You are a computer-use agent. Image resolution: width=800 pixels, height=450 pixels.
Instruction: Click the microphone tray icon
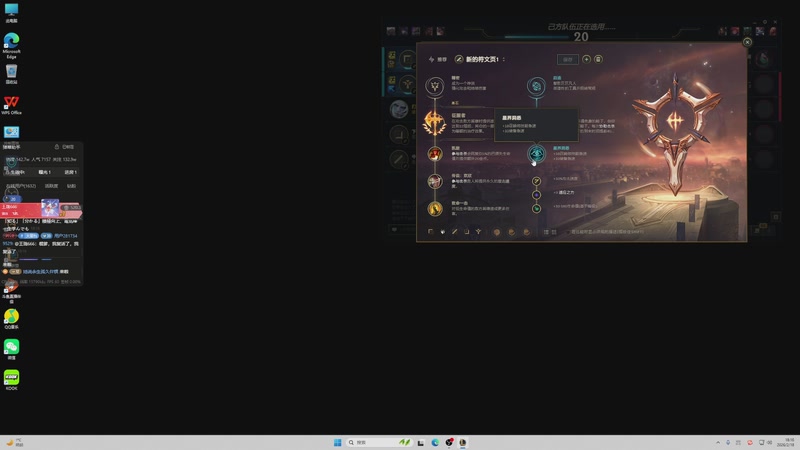[728, 442]
